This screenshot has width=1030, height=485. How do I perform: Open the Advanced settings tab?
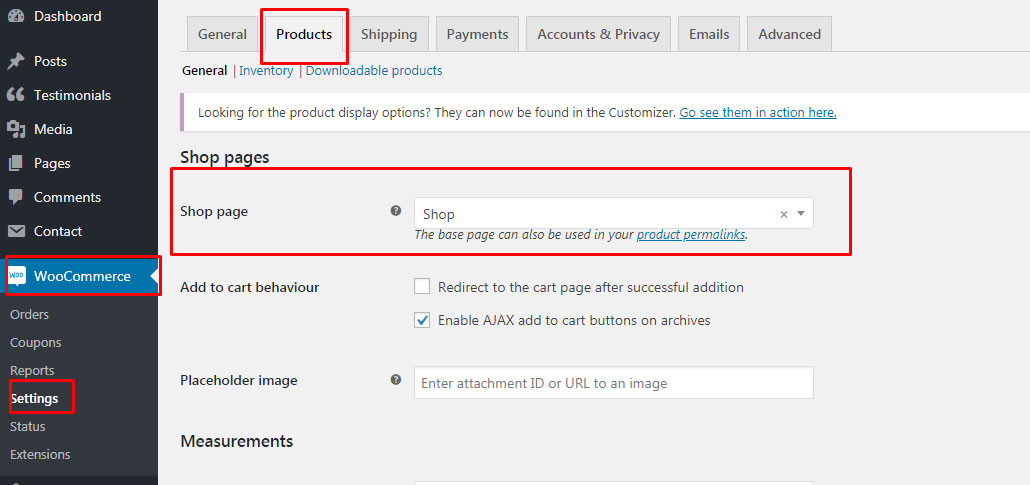click(790, 34)
